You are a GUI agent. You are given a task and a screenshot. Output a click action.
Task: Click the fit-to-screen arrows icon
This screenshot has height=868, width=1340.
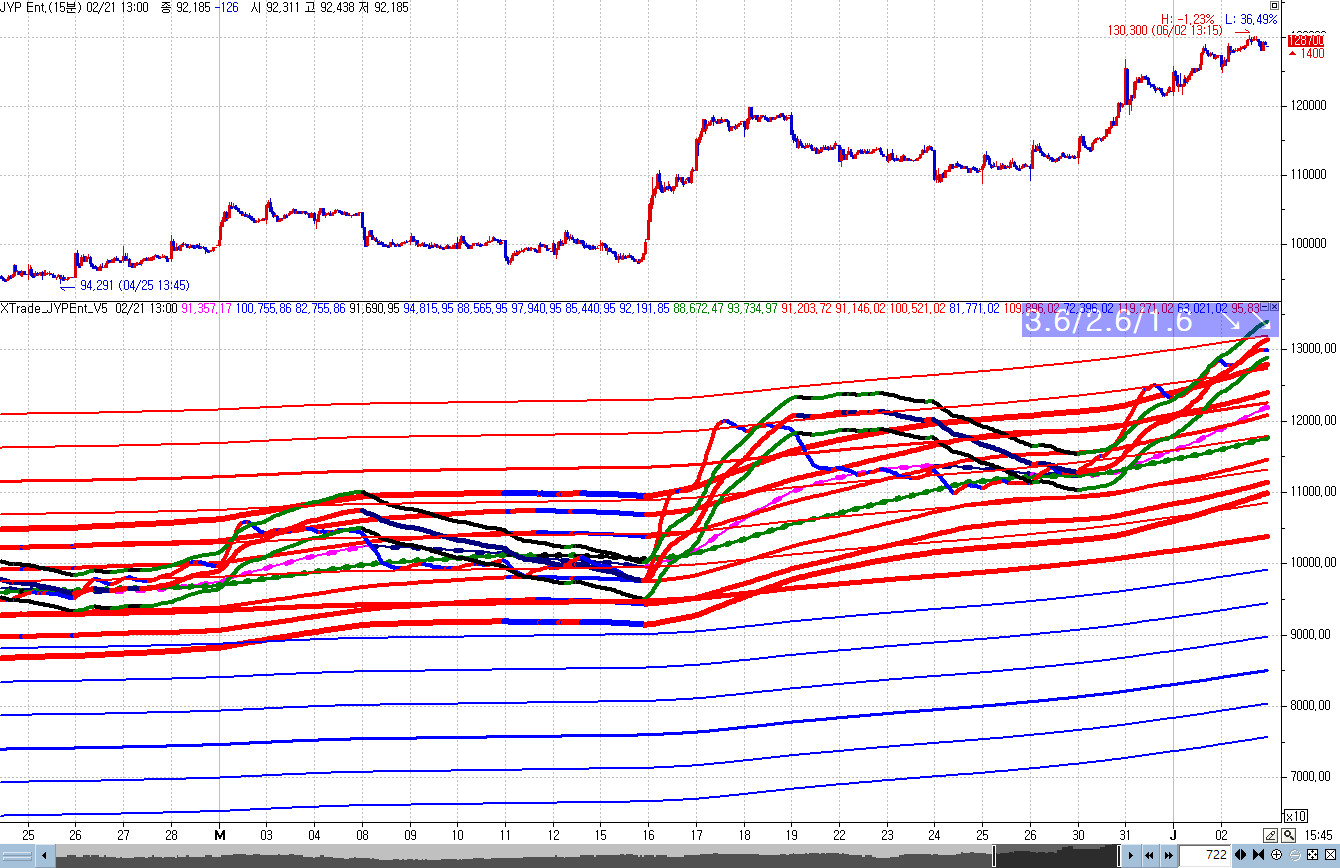pyautogui.click(x=1312, y=855)
